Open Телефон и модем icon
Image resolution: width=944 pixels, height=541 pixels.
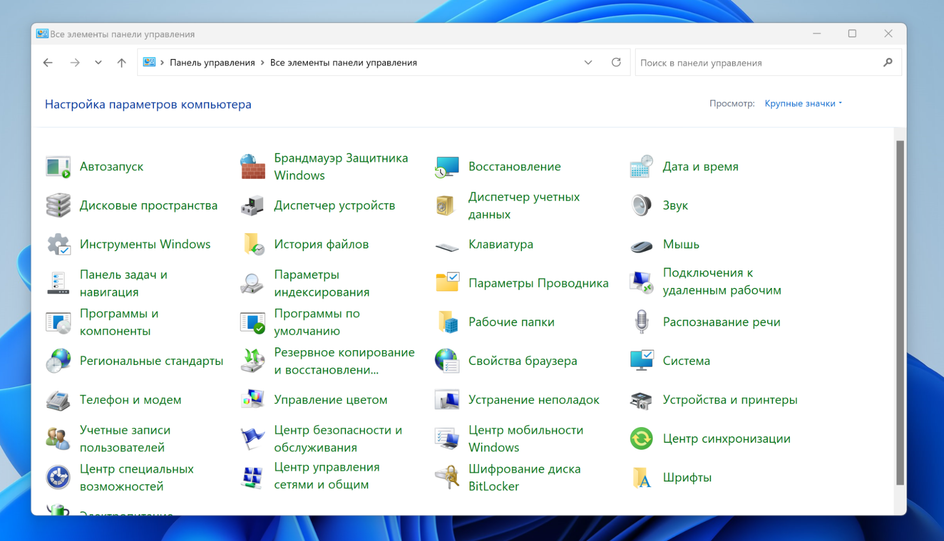point(58,400)
